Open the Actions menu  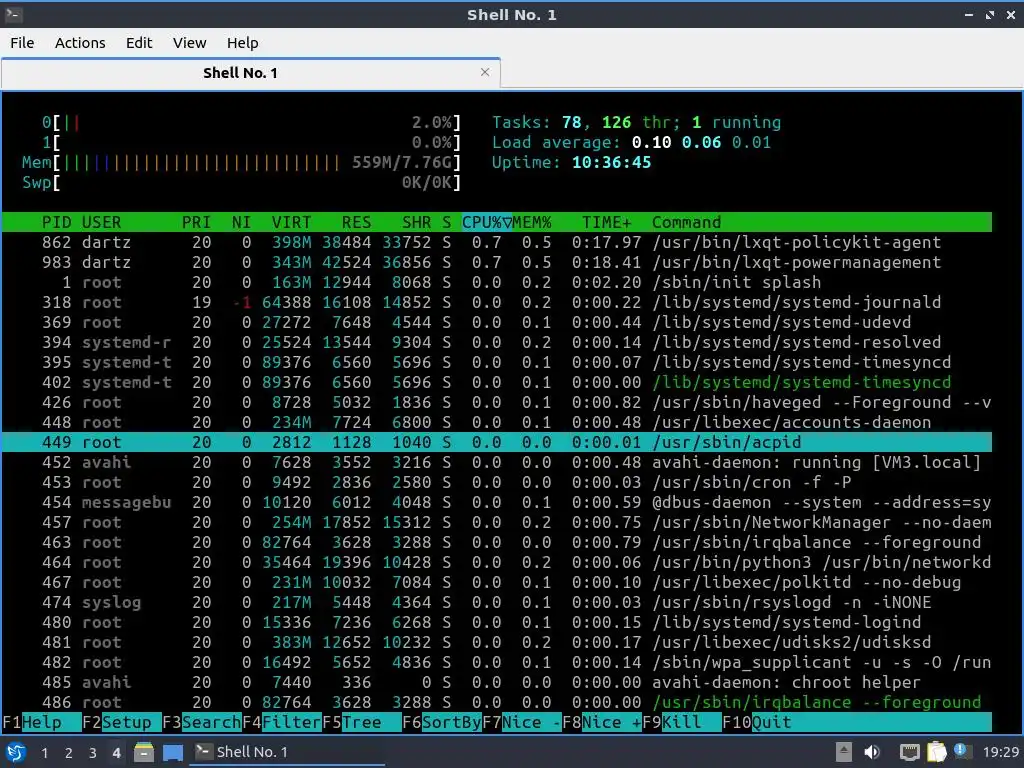[80, 42]
